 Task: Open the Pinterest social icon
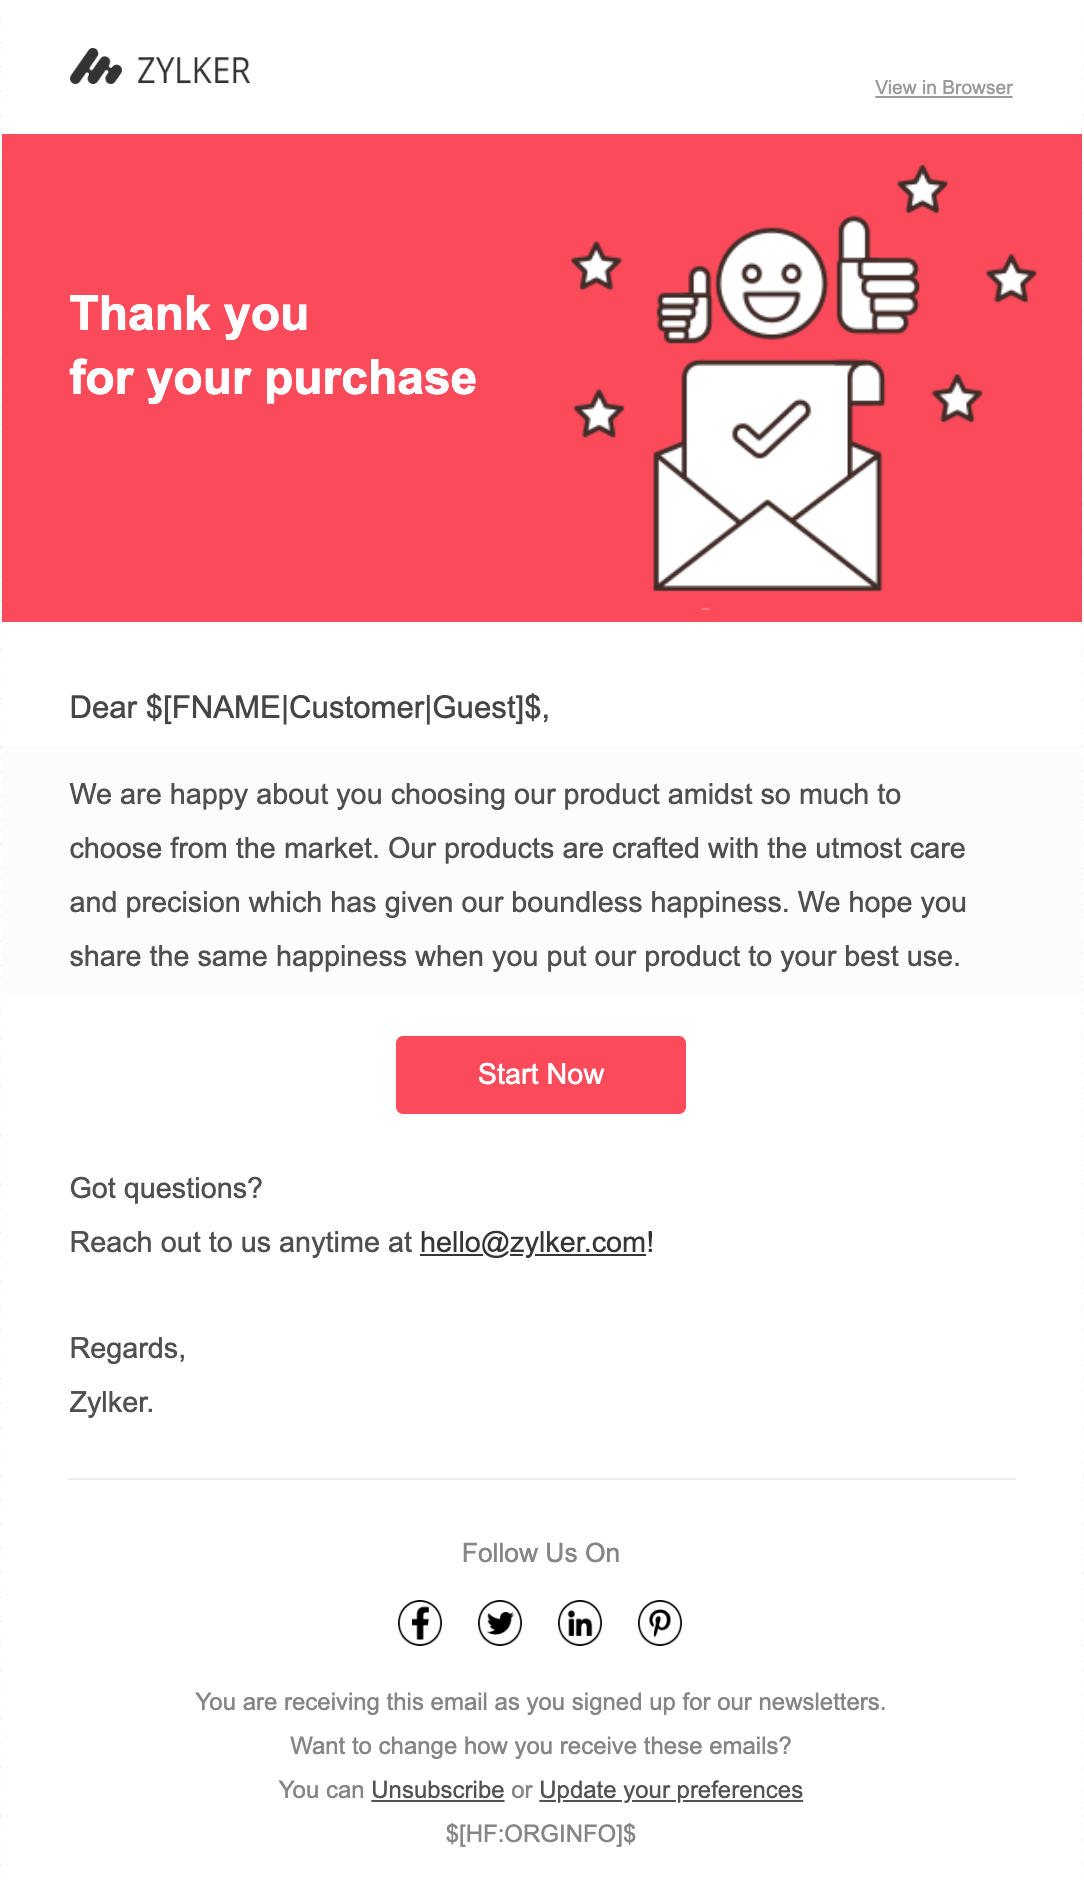660,1623
